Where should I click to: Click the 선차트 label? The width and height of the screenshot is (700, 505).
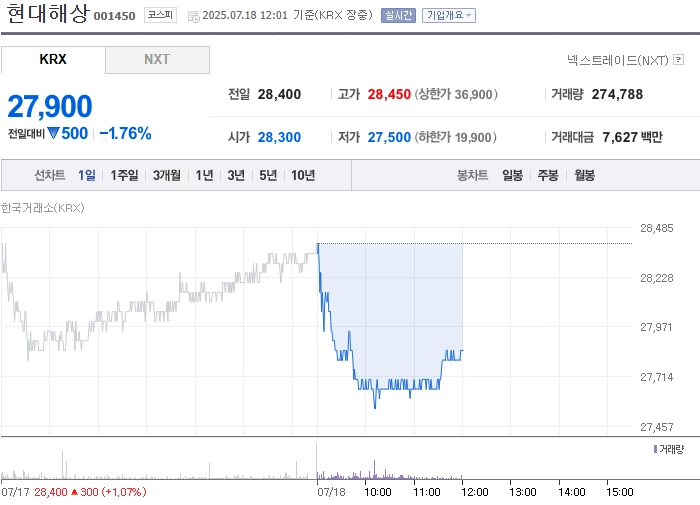[x=50, y=175]
